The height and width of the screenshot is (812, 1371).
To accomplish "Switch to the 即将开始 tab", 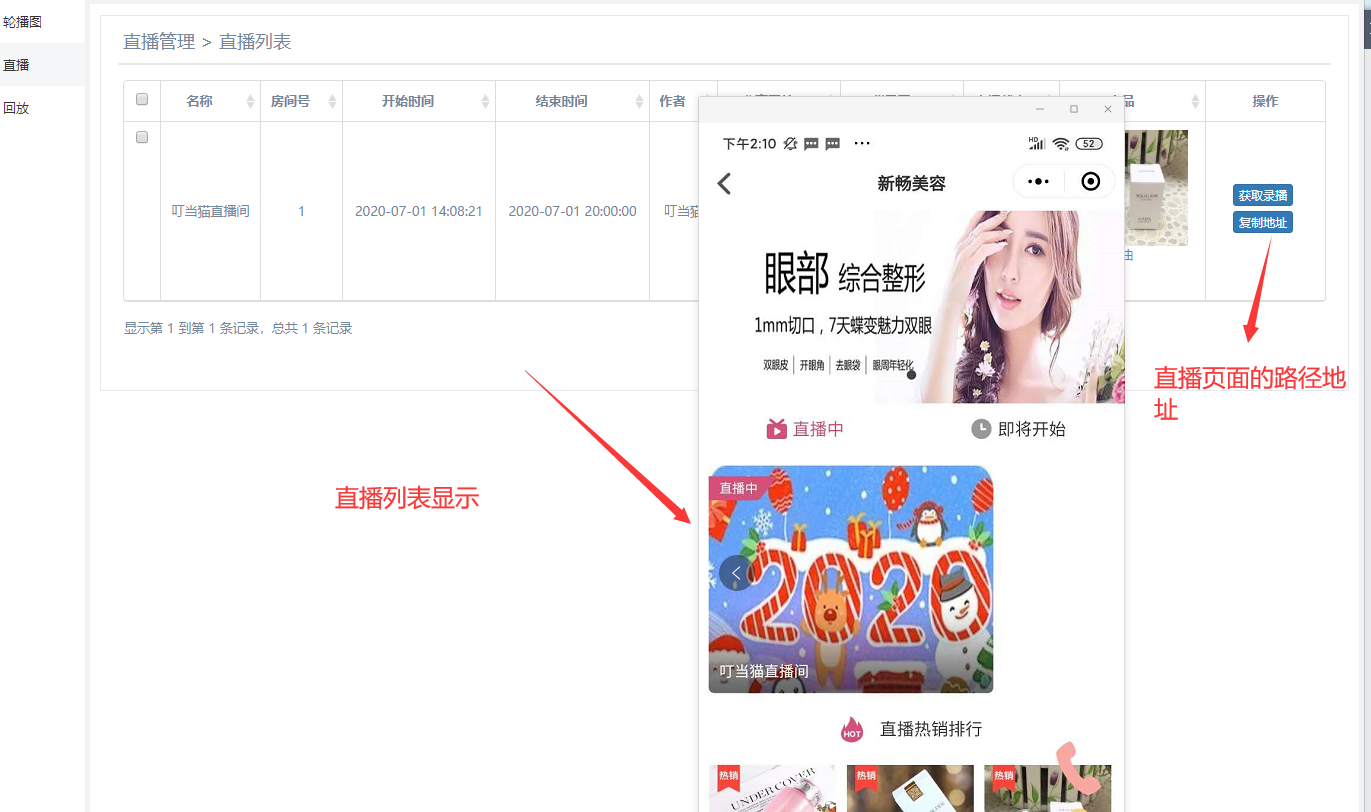I will tap(1018, 429).
